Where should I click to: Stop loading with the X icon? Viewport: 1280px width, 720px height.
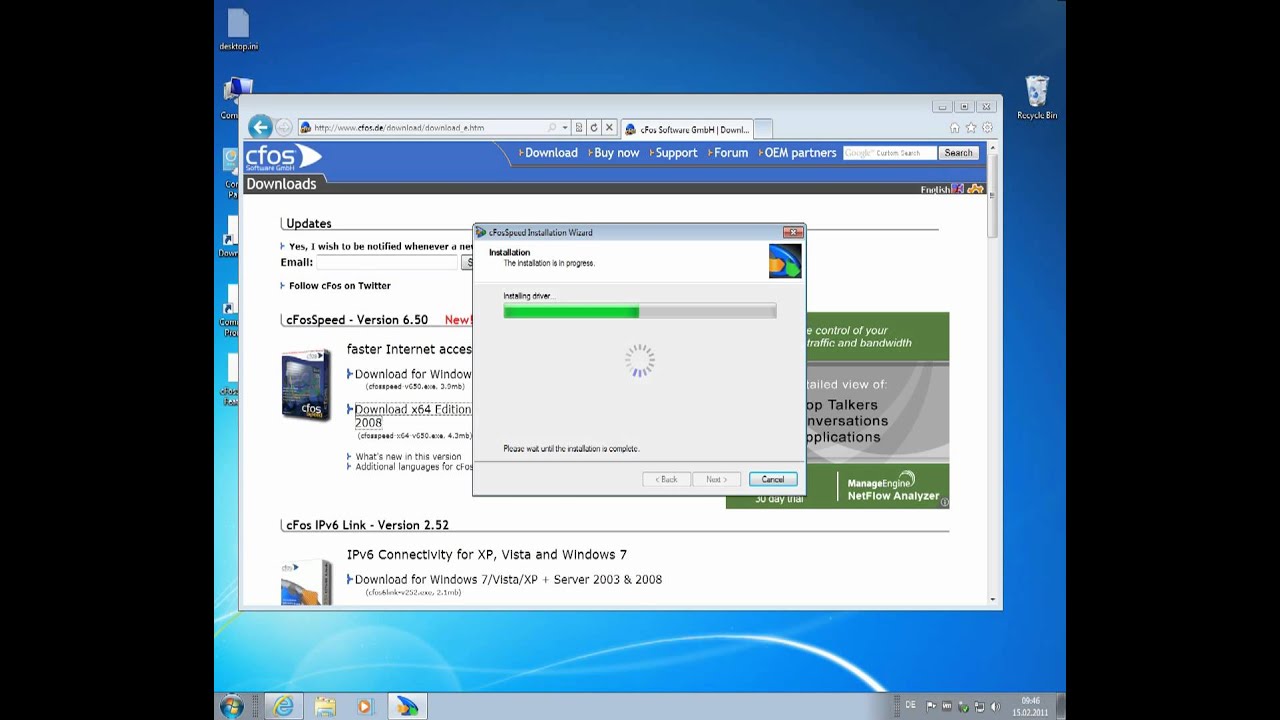(608, 128)
